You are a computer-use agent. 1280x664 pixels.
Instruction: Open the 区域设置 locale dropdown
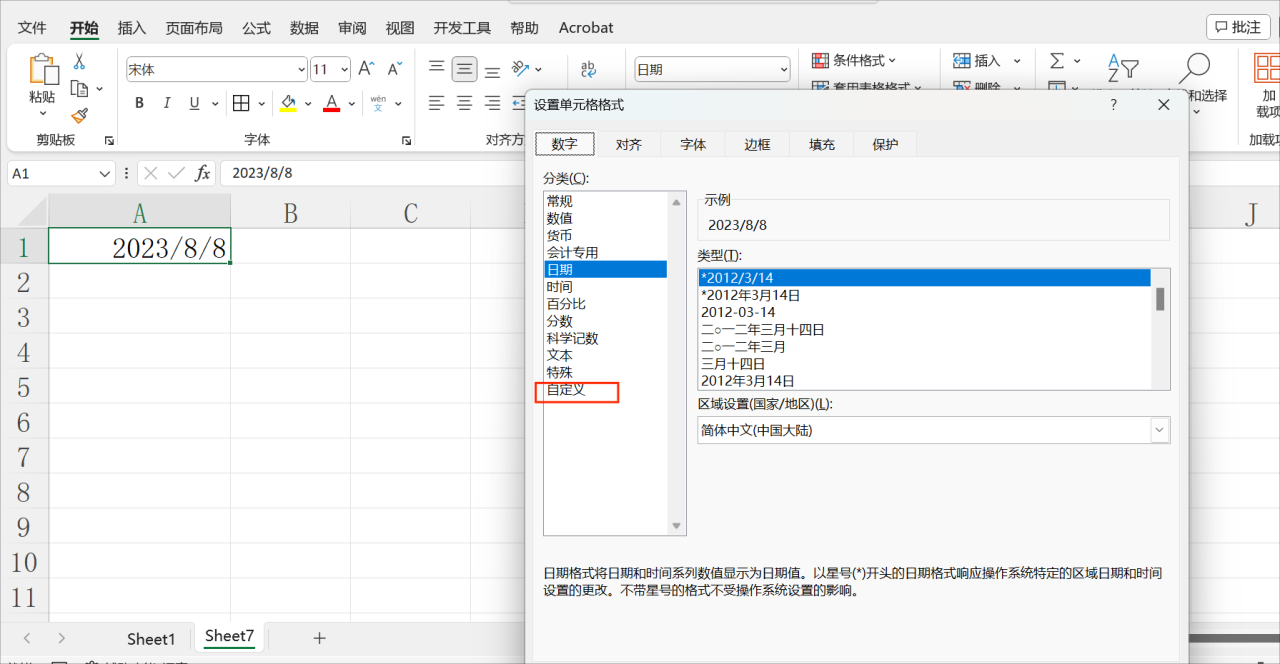1160,430
